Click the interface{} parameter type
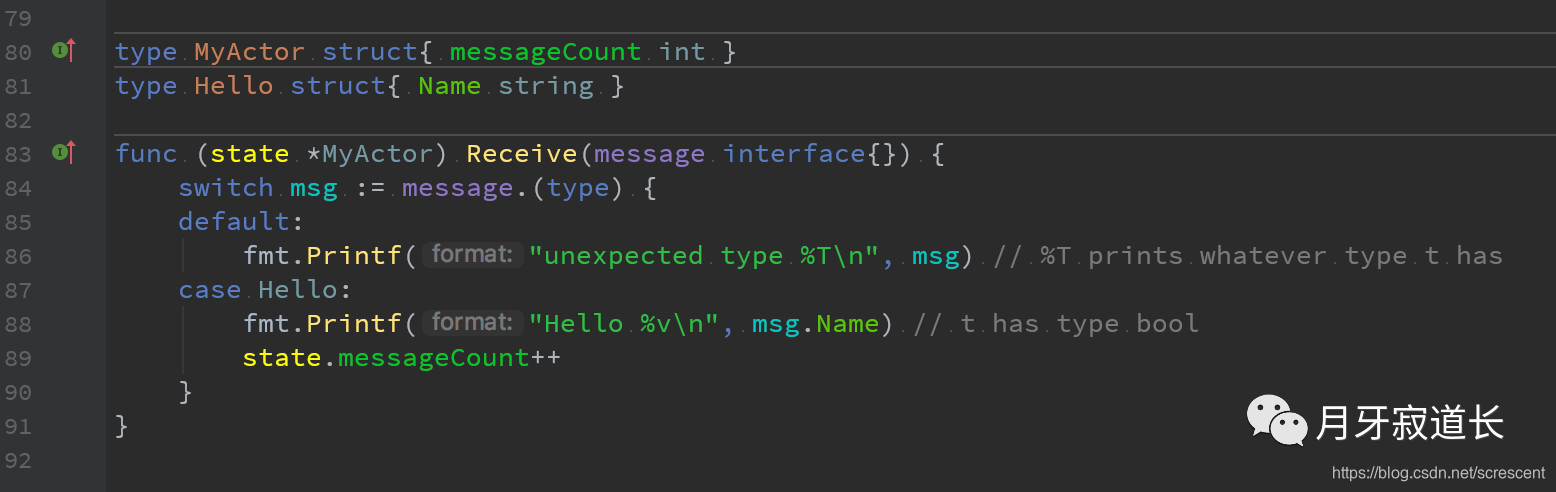 click(x=811, y=154)
